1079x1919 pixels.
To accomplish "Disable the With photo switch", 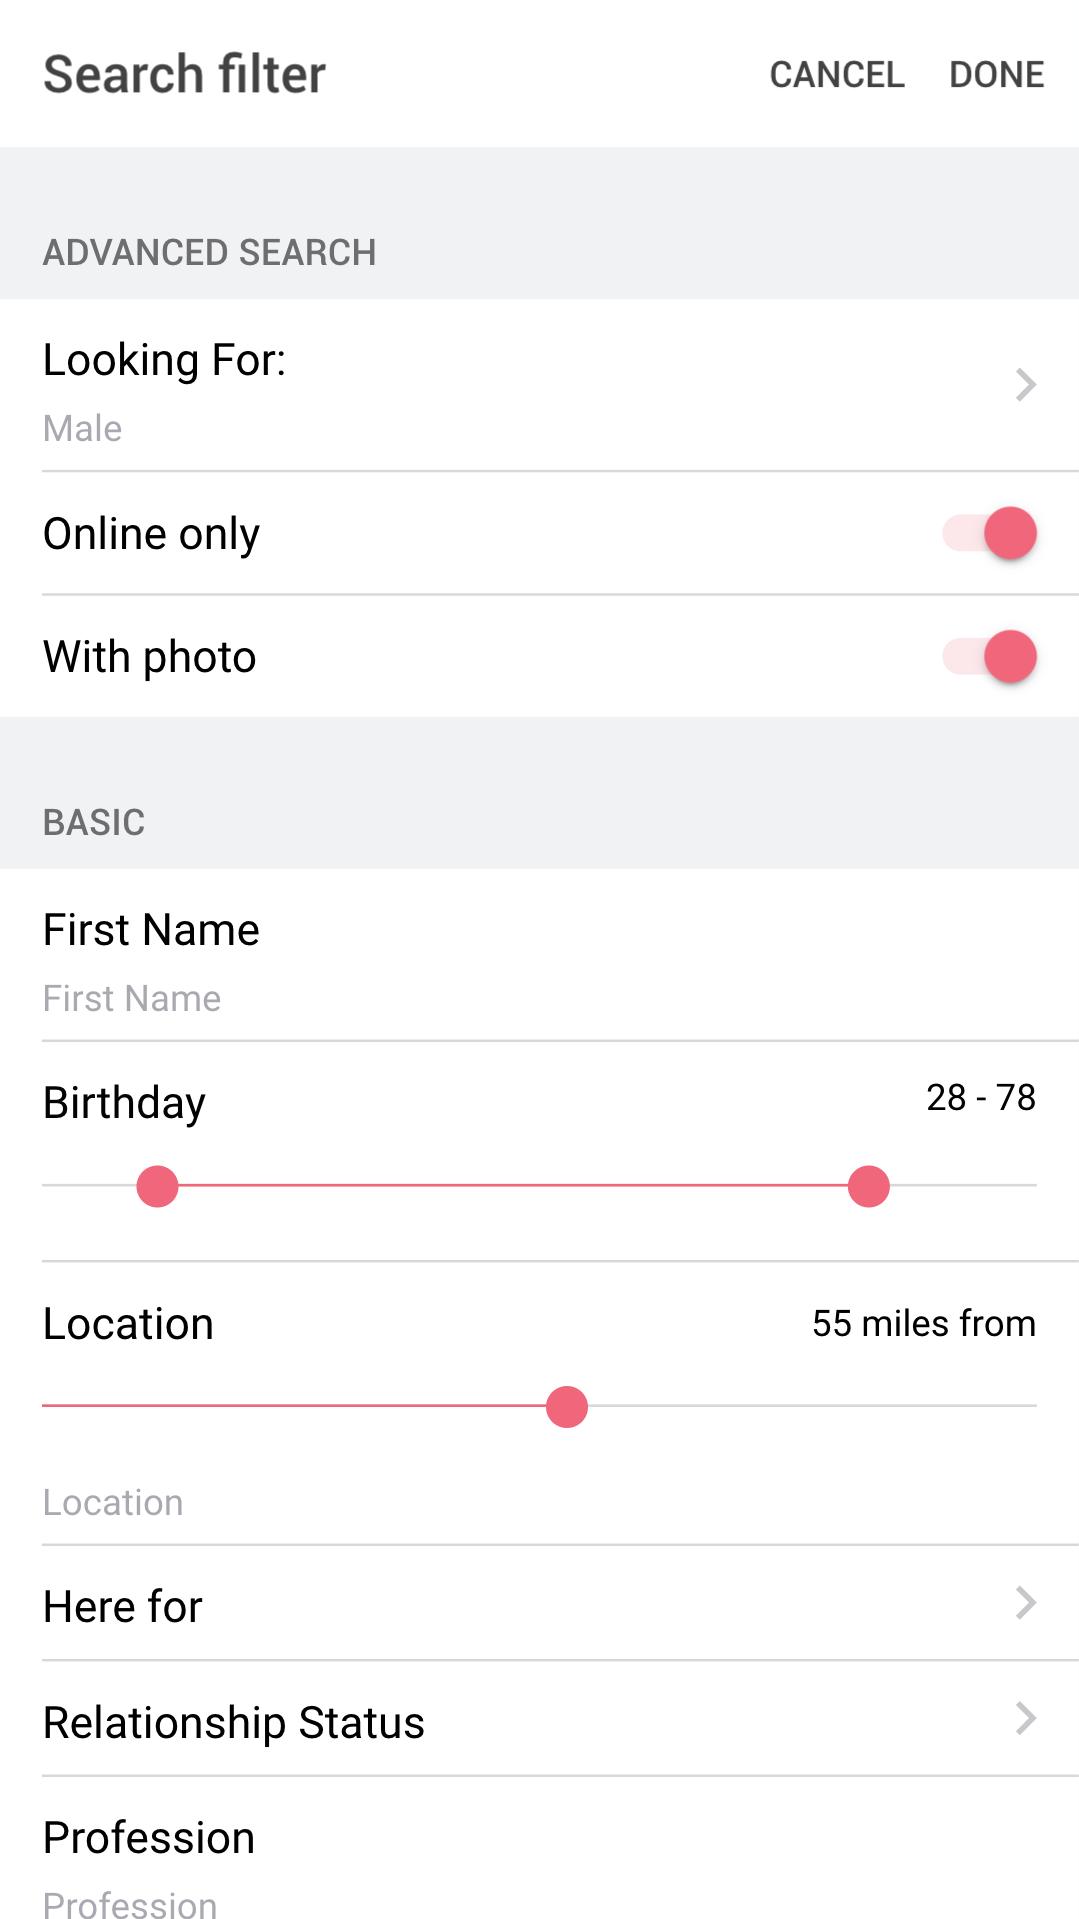I will (x=990, y=657).
